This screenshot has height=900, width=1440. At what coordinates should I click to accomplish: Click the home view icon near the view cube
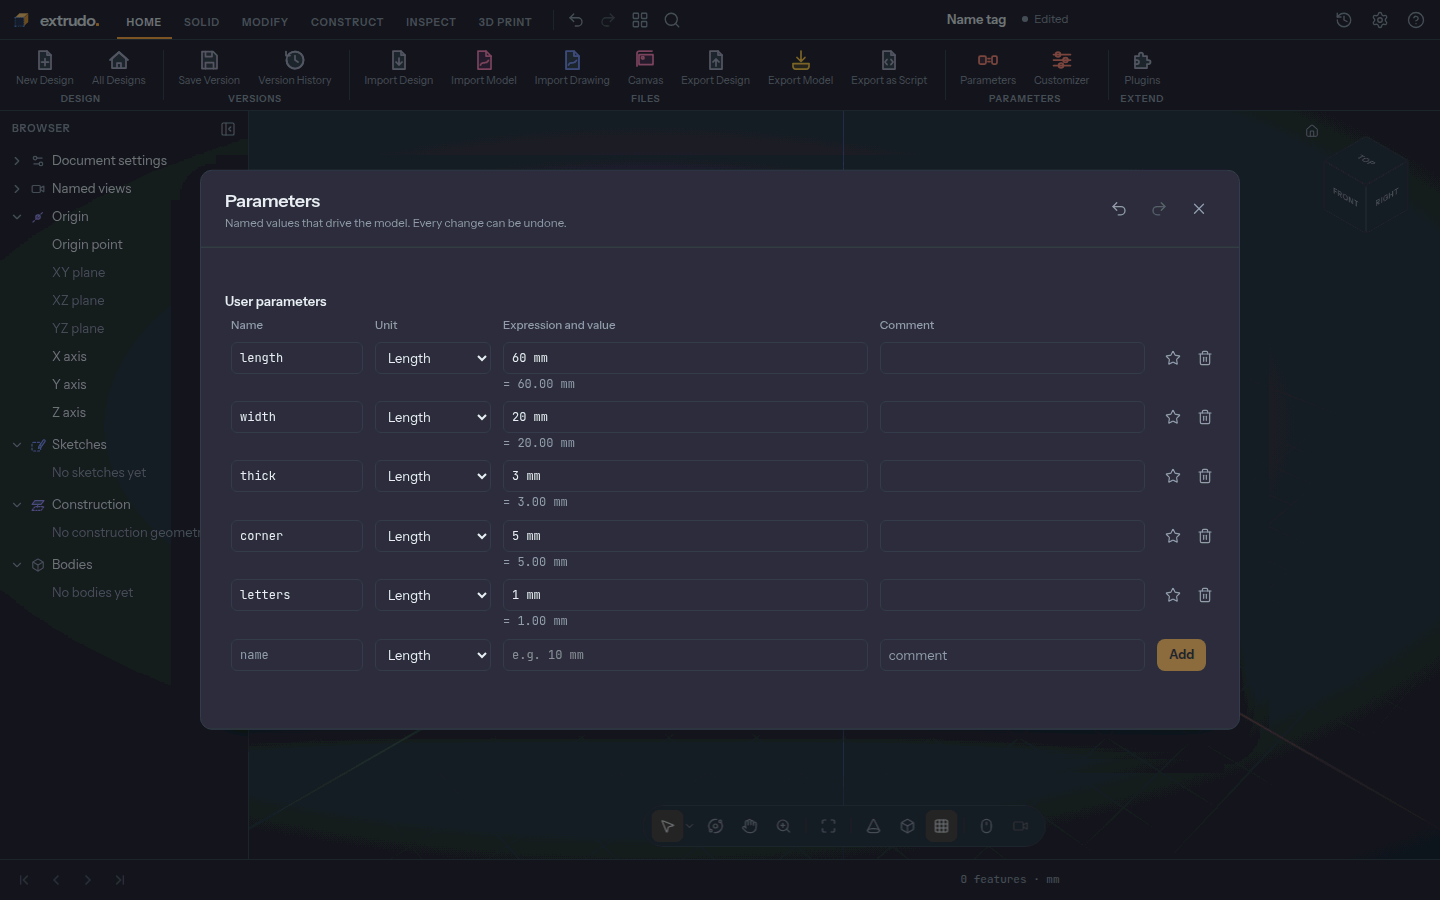pyautogui.click(x=1312, y=131)
